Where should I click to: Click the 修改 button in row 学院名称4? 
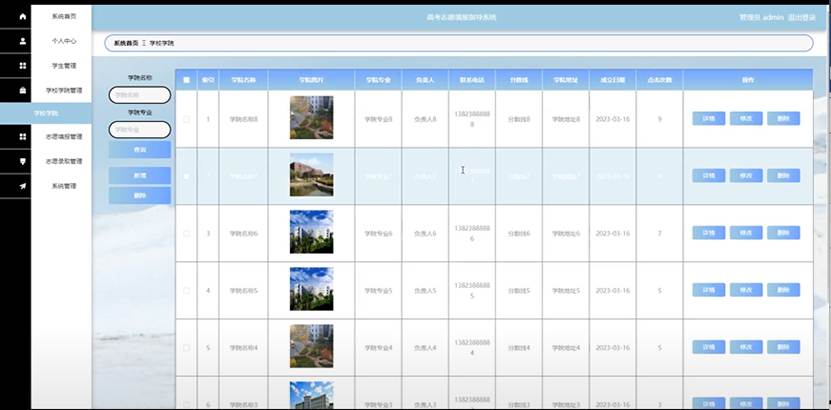[746, 347]
